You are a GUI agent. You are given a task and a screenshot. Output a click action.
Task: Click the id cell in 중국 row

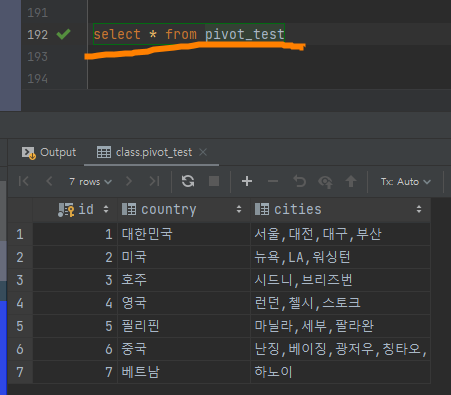(x=75, y=349)
